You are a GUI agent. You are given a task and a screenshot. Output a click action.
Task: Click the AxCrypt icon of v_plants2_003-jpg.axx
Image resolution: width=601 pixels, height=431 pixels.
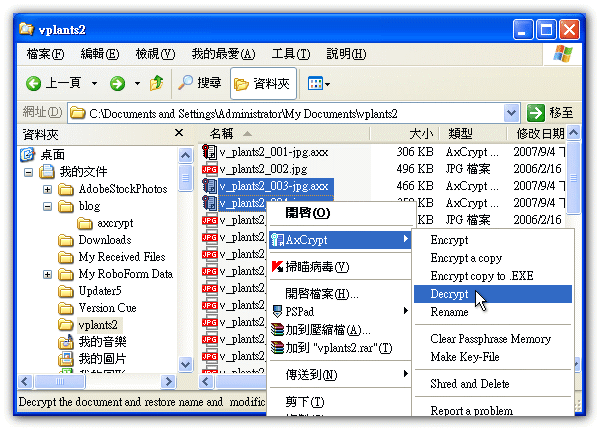pos(210,186)
